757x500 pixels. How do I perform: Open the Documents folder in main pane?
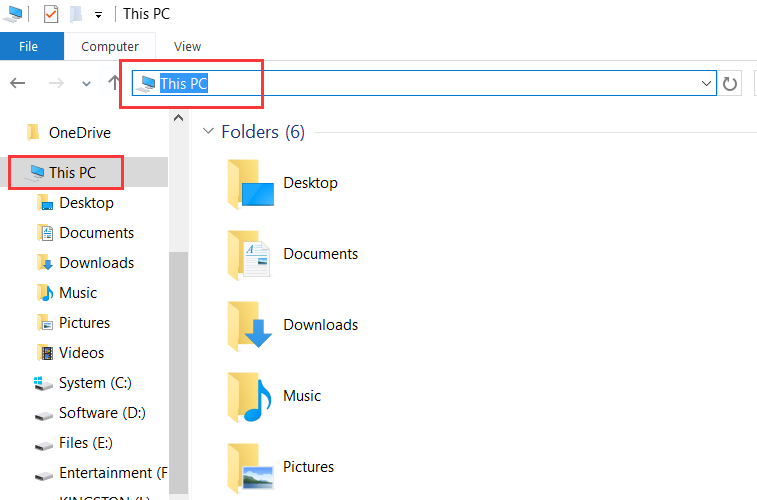tap(250, 255)
